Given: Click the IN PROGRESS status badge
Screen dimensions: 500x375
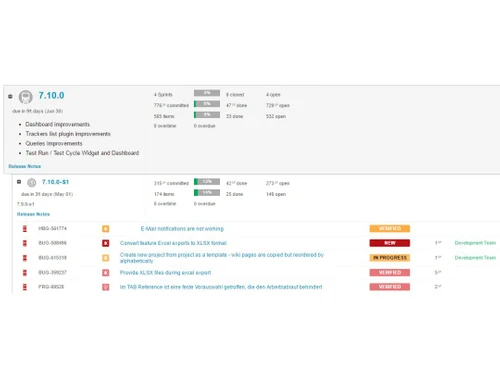Looking at the screenshot, I should (x=390, y=258).
